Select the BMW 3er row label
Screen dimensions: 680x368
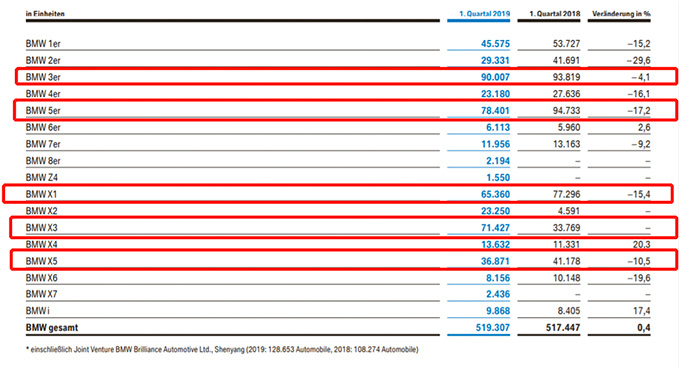tap(43, 77)
